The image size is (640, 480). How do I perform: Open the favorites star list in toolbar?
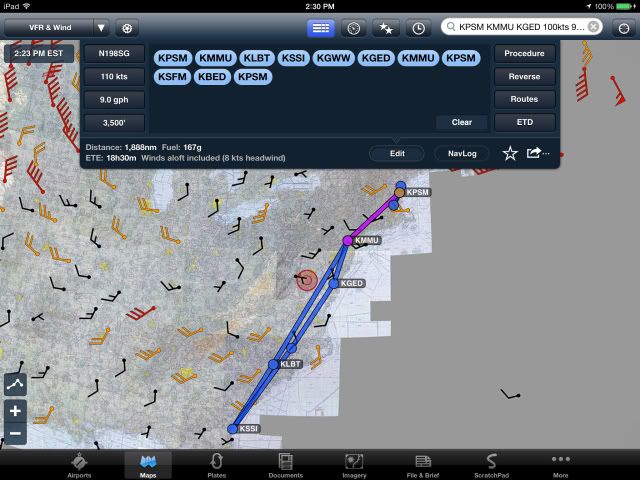click(385, 28)
